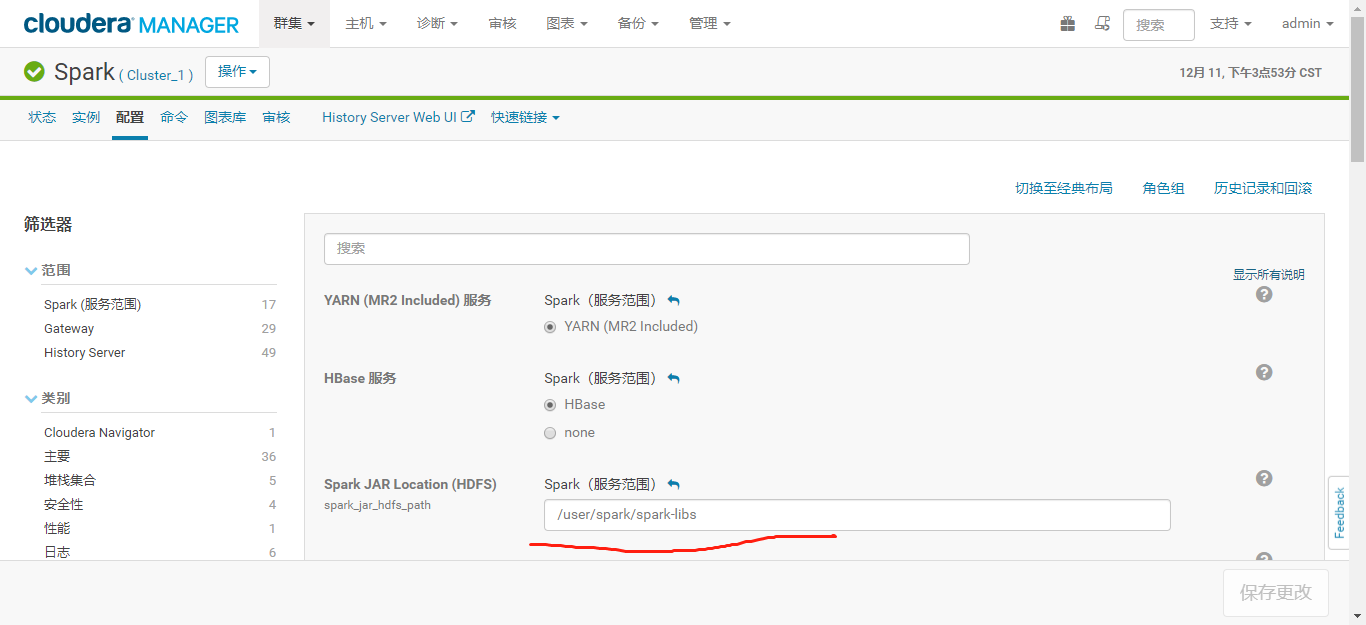Open the 审核 item in top navigation
Image resolution: width=1366 pixels, height=625 pixels.
point(503,23)
